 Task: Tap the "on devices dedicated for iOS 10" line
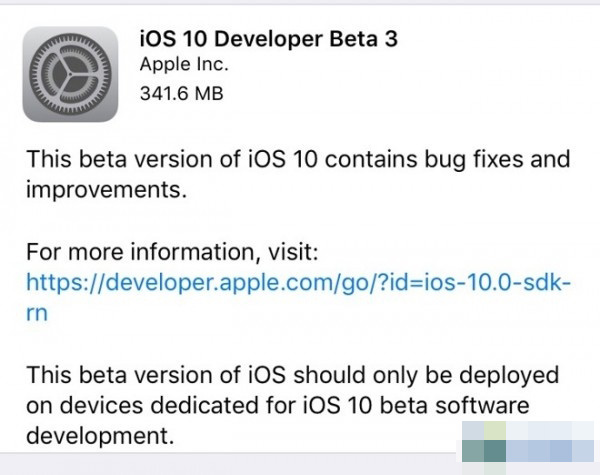pos(199,405)
